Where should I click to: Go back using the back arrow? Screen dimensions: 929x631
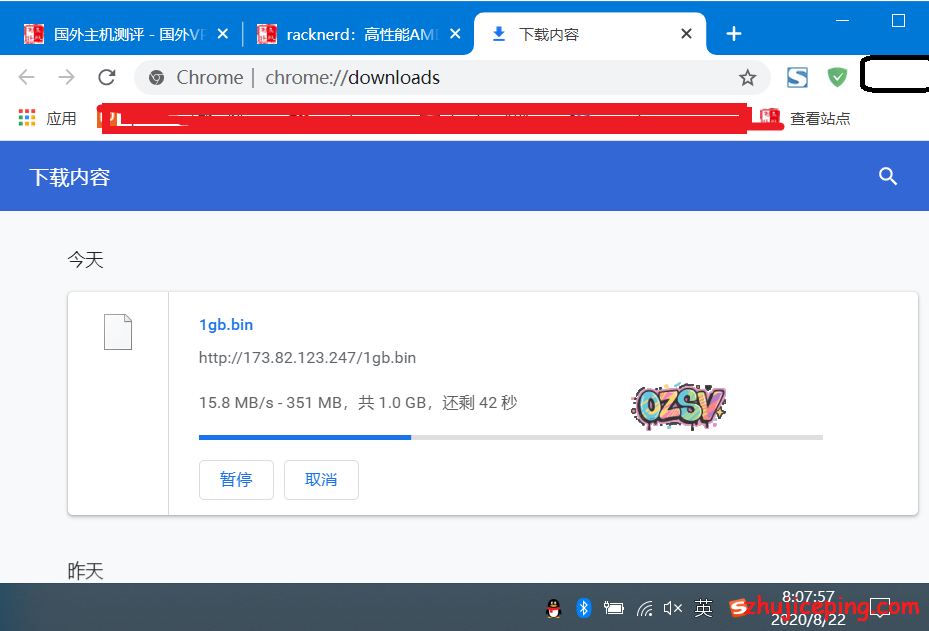click(27, 77)
